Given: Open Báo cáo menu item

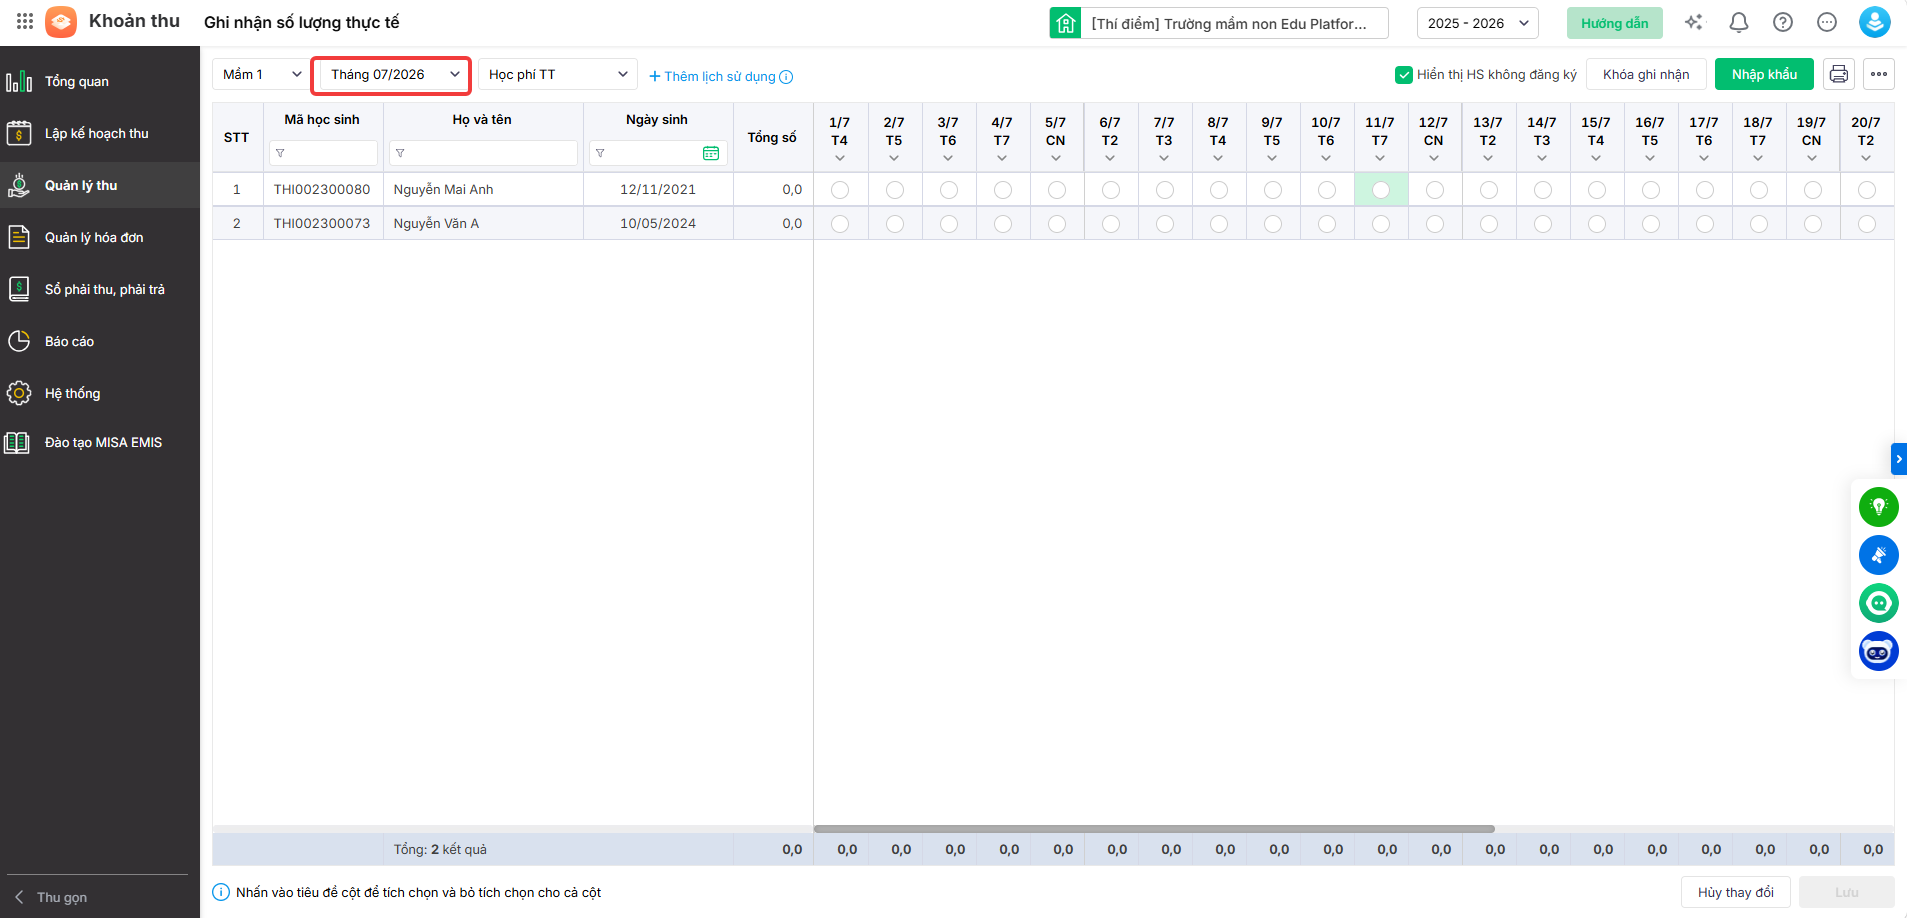Looking at the screenshot, I should 100,341.
